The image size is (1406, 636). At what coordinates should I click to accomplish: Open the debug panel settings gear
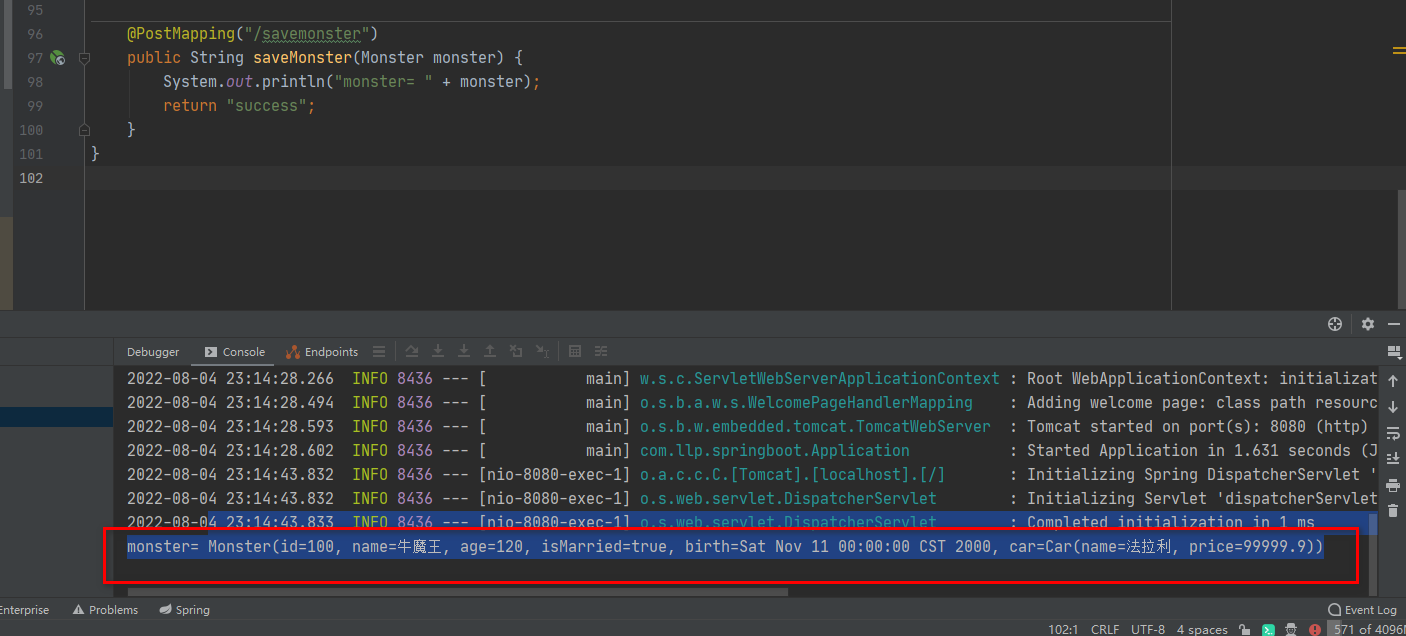coord(1368,324)
